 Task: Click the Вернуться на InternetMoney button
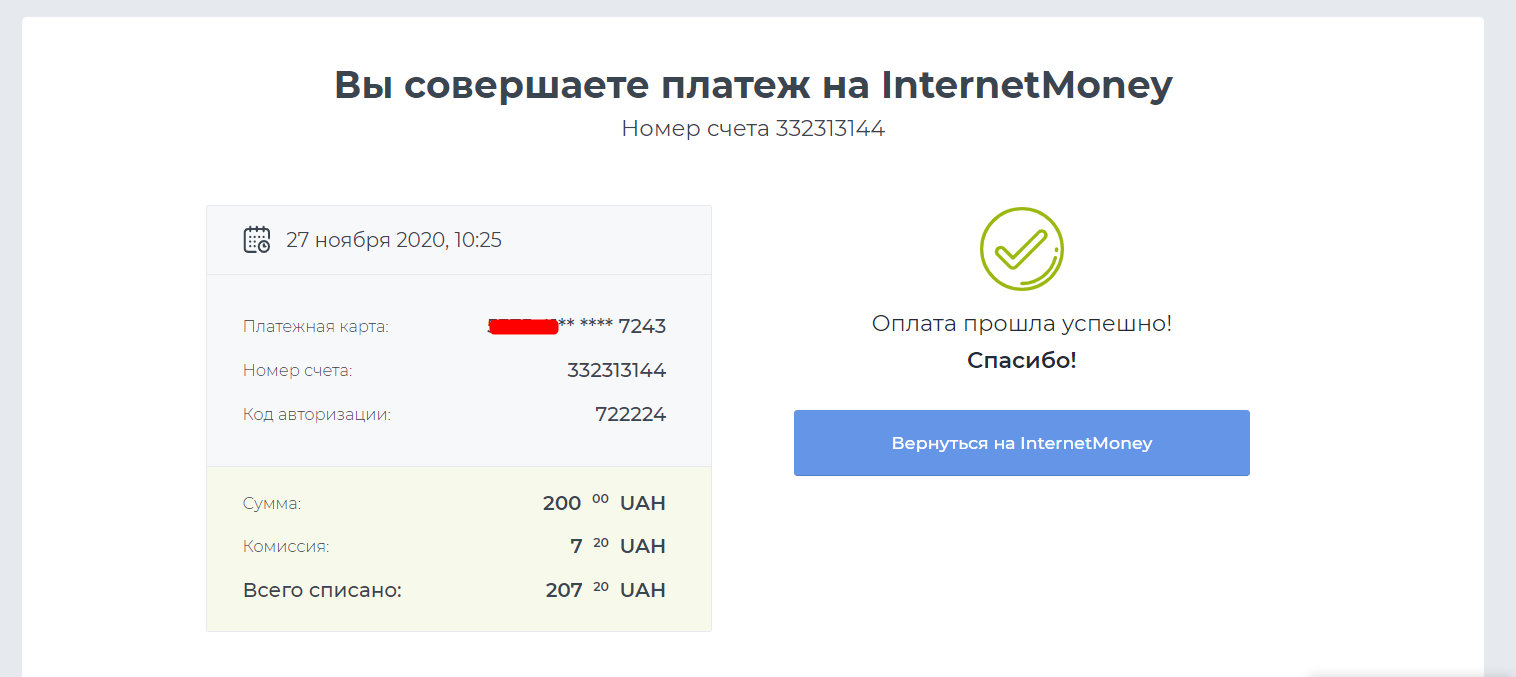(x=1021, y=443)
